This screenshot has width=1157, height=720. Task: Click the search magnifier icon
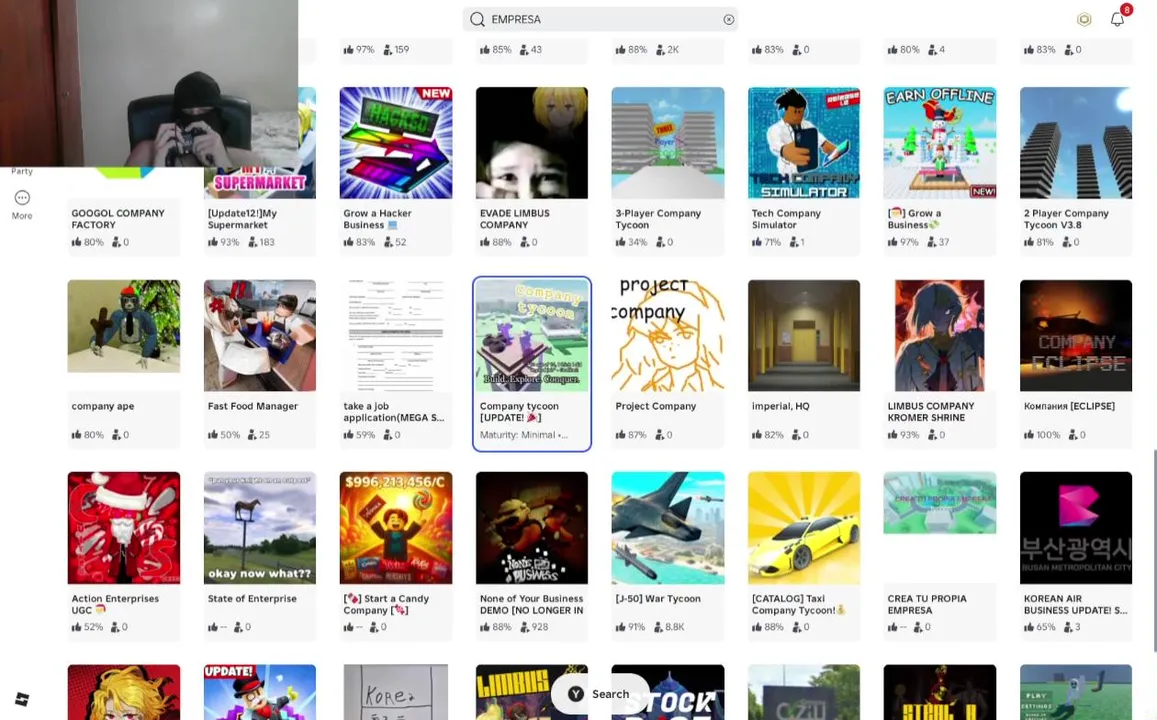click(477, 19)
